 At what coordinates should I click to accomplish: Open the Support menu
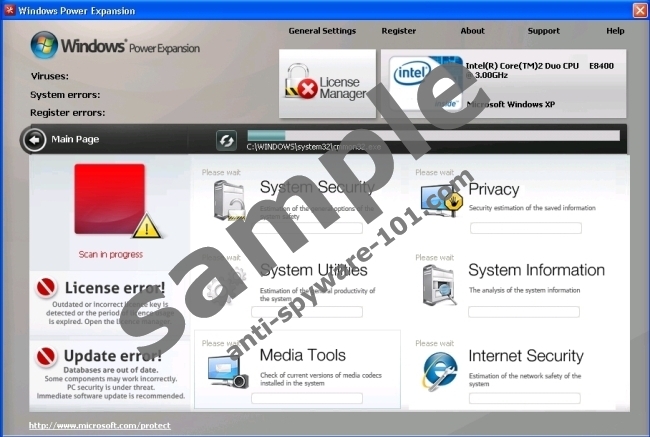coord(543,31)
